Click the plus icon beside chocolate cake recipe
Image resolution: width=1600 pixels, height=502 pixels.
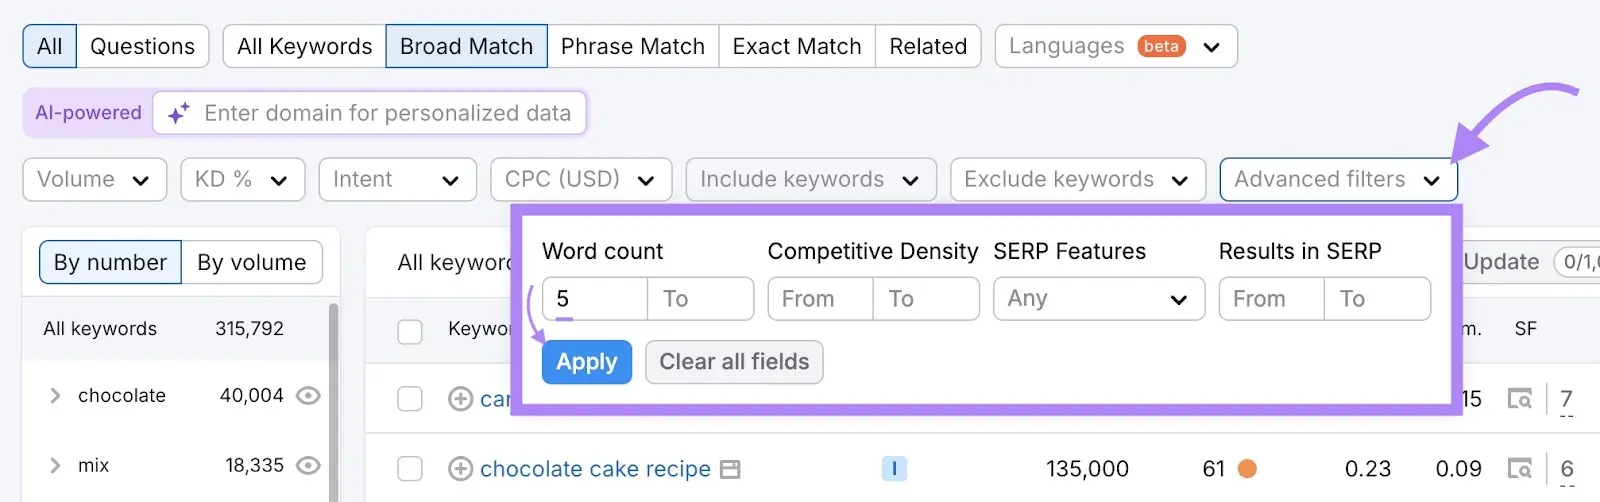[460, 468]
